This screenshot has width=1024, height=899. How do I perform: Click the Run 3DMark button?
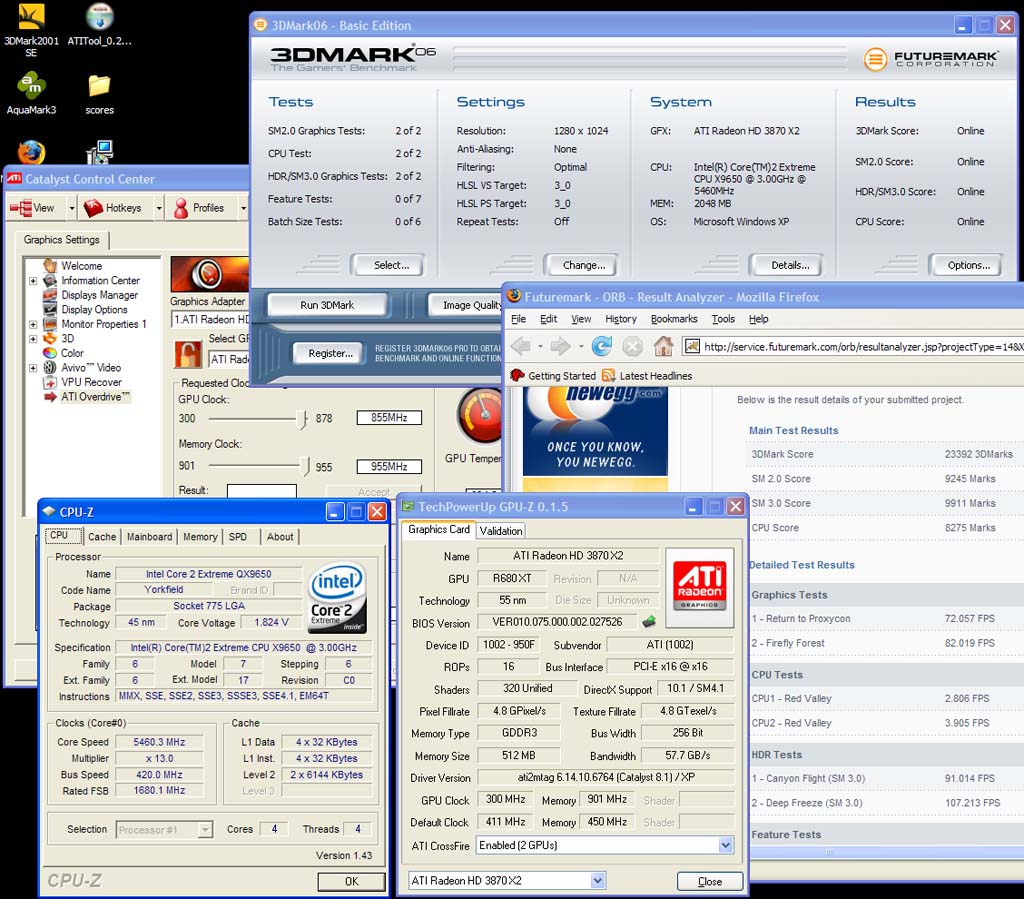pyautogui.click(x=327, y=305)
